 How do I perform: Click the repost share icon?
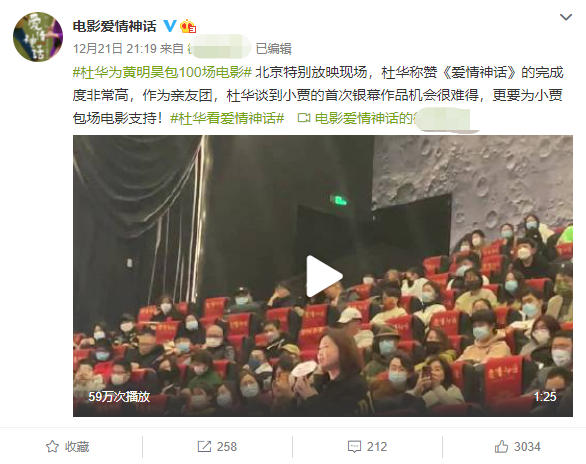tap(204, 446)
